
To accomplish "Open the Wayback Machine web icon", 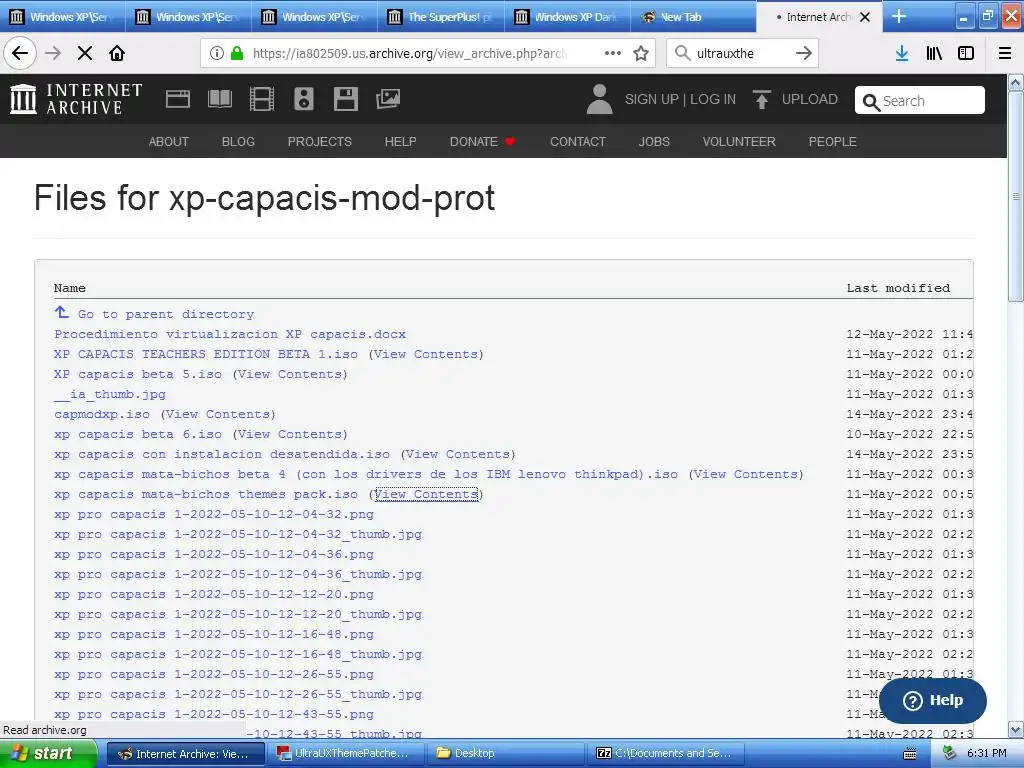I will click(178, 99).
